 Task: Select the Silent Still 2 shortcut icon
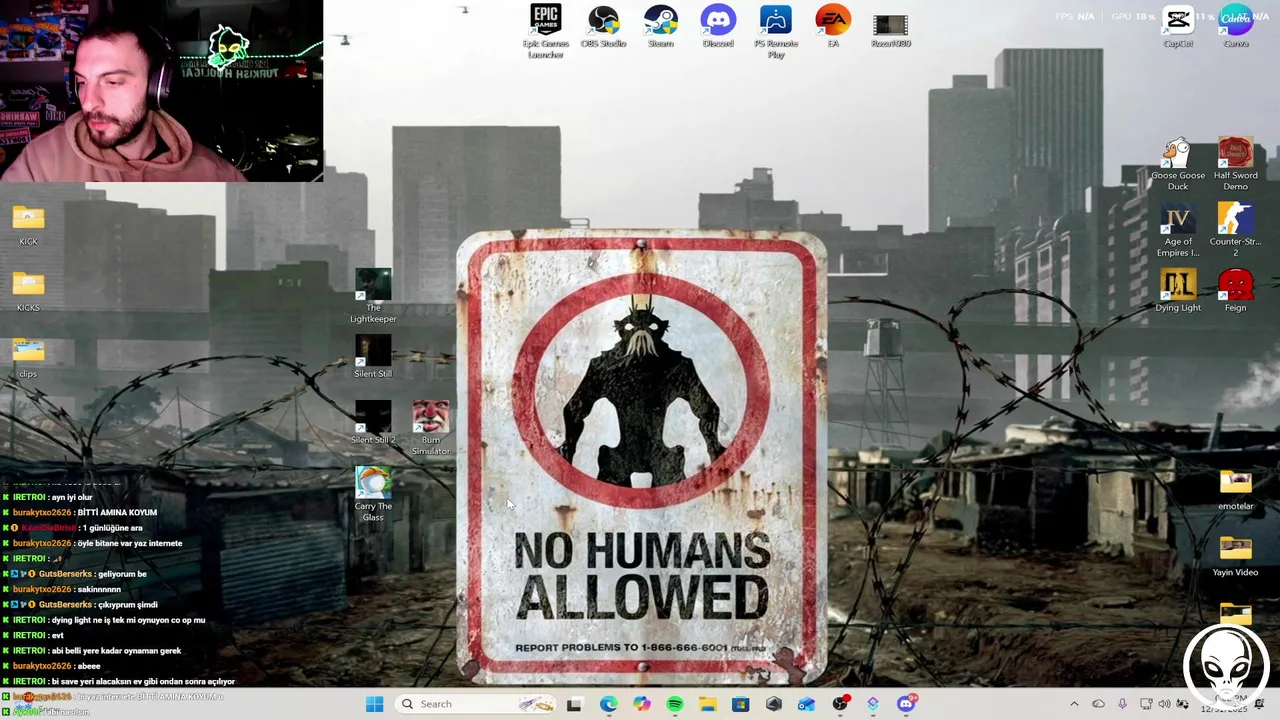[x=373, y=423]
